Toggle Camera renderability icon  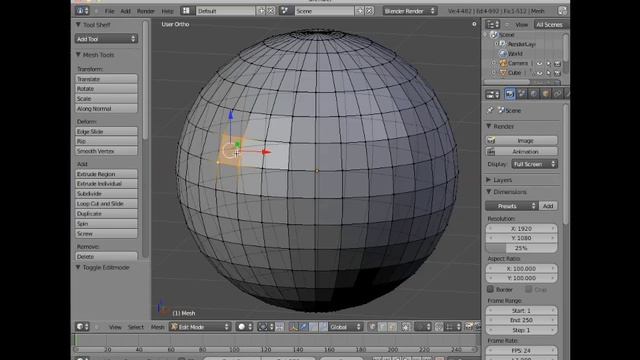point(558,63)
